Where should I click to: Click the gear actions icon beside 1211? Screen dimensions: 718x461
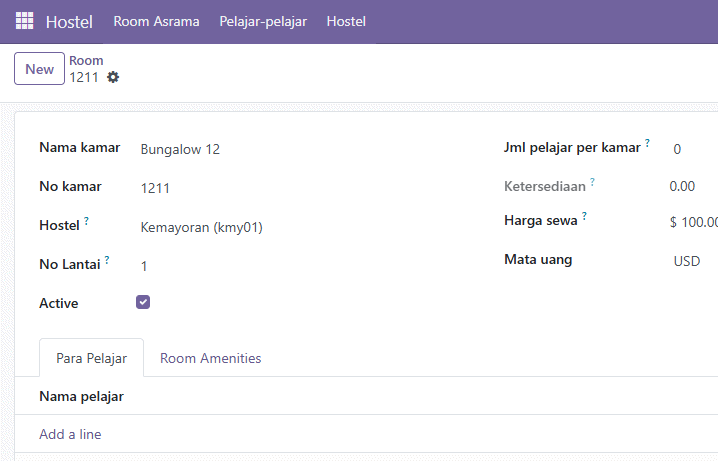pos(113,77)
